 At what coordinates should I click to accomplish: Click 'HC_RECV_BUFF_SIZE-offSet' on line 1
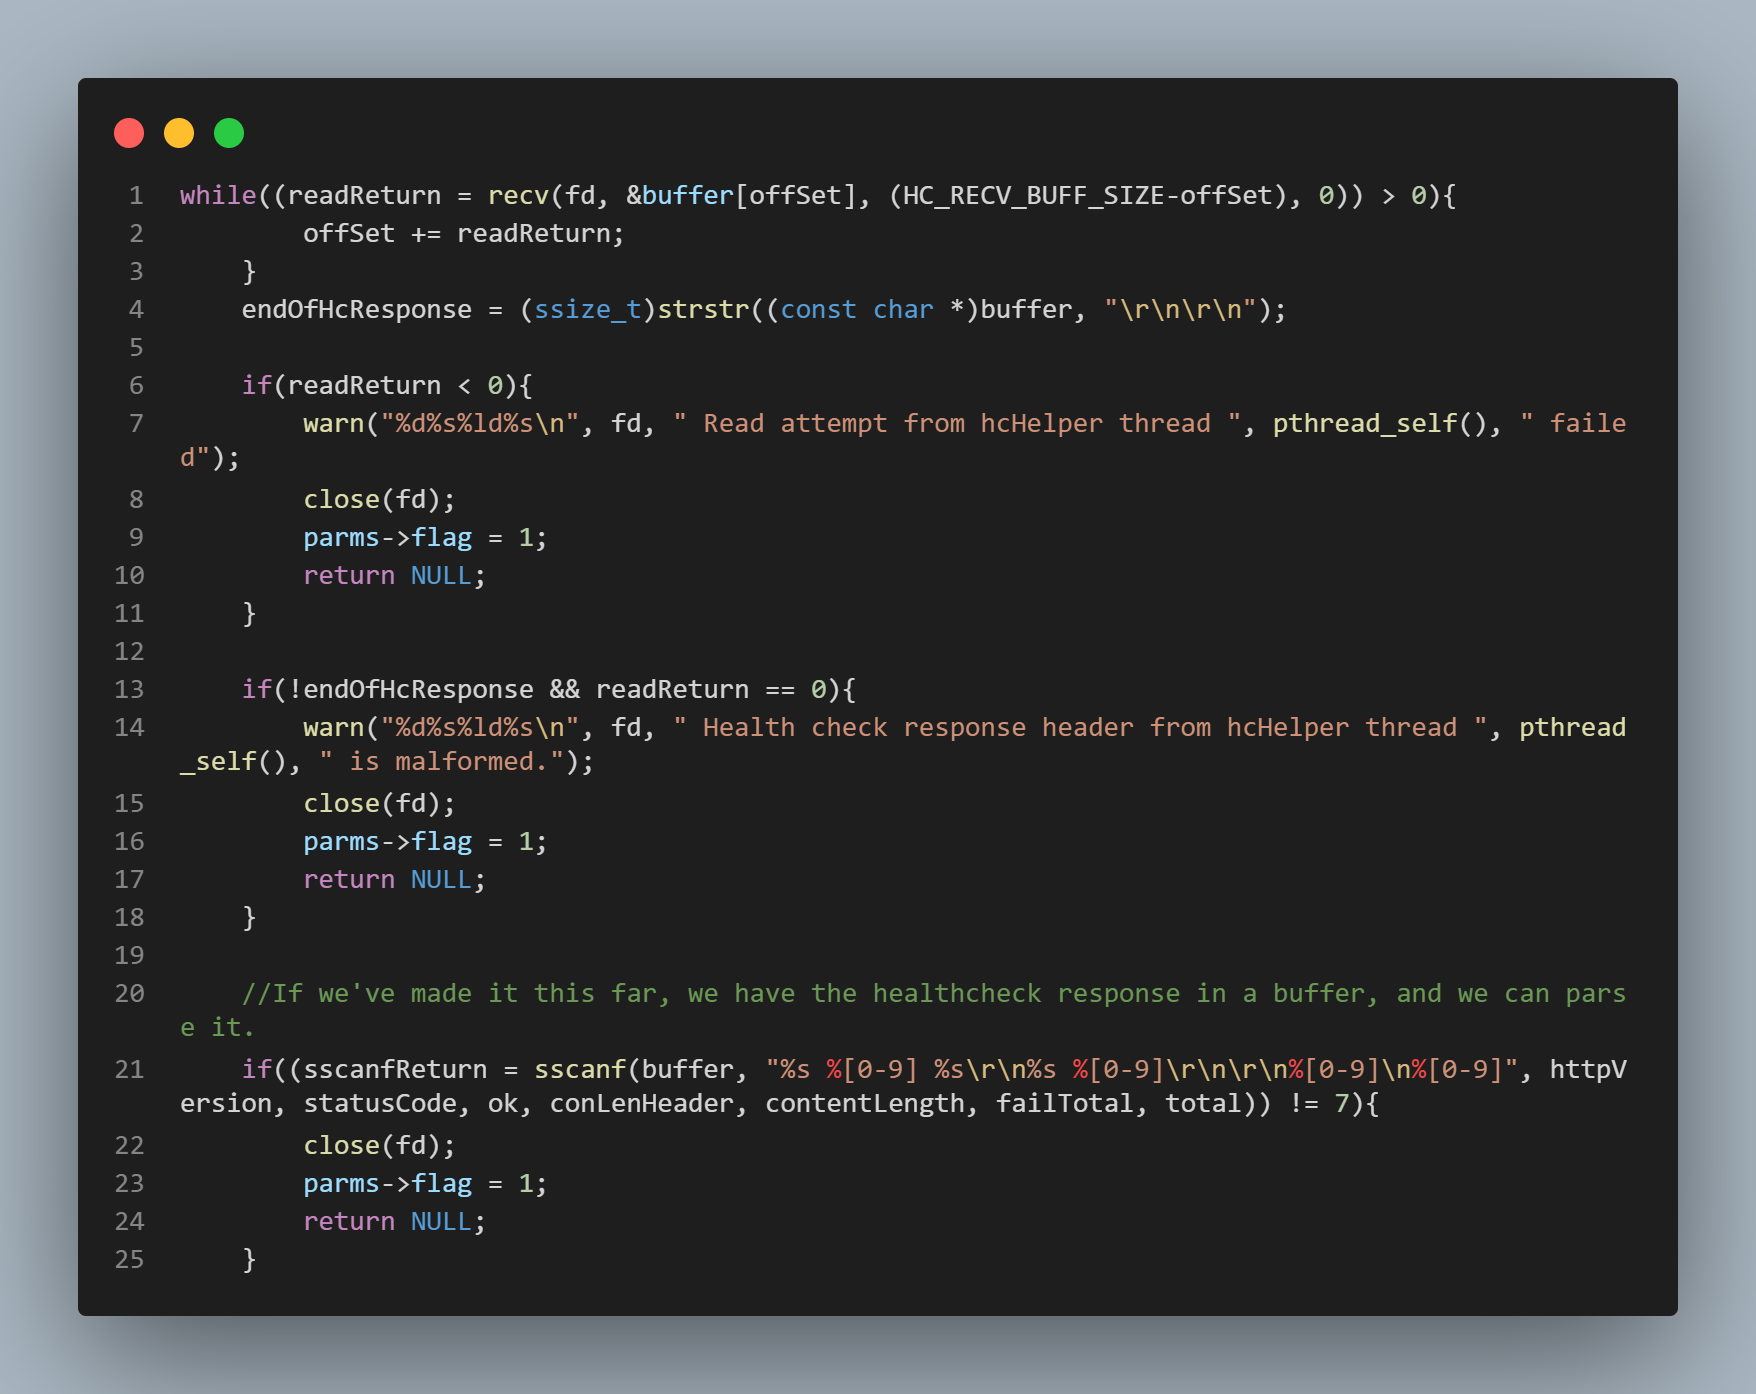click(1087, 195)
